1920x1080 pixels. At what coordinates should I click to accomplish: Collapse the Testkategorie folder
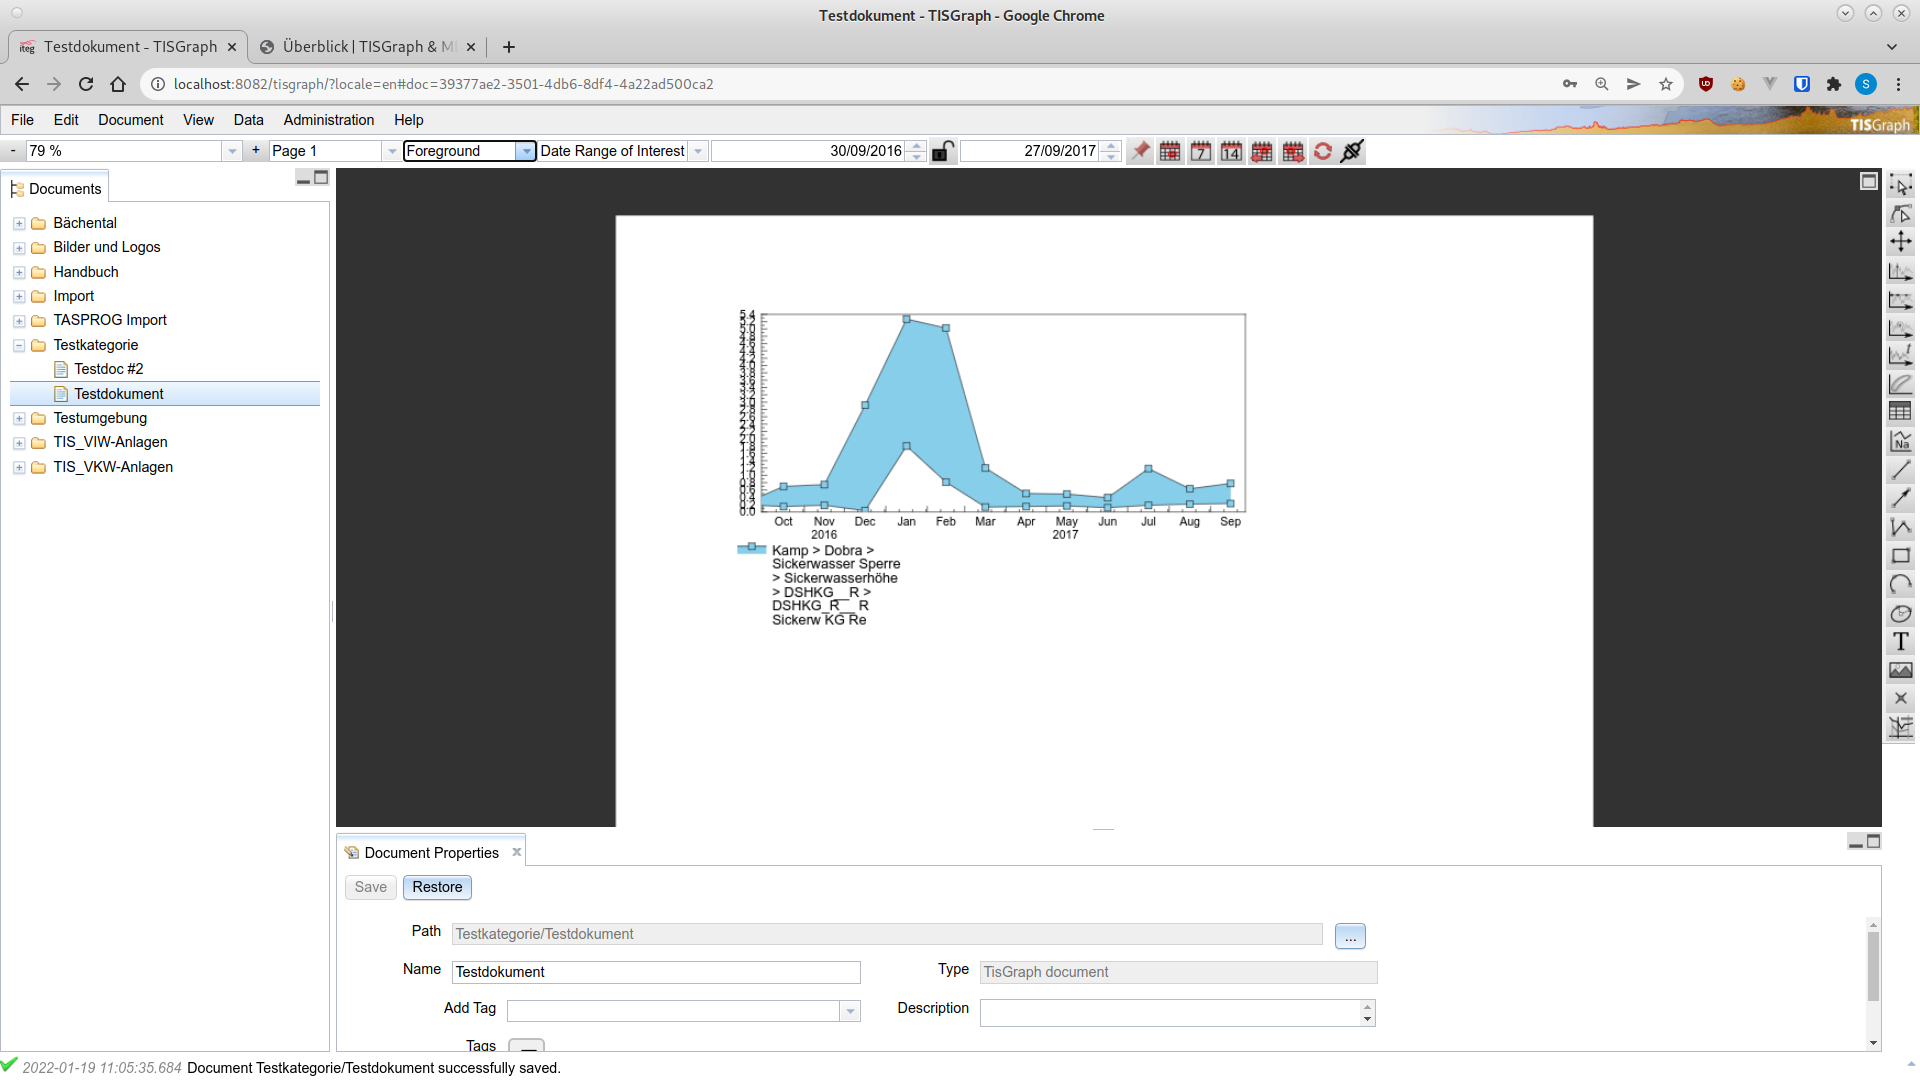coord(19,345)
